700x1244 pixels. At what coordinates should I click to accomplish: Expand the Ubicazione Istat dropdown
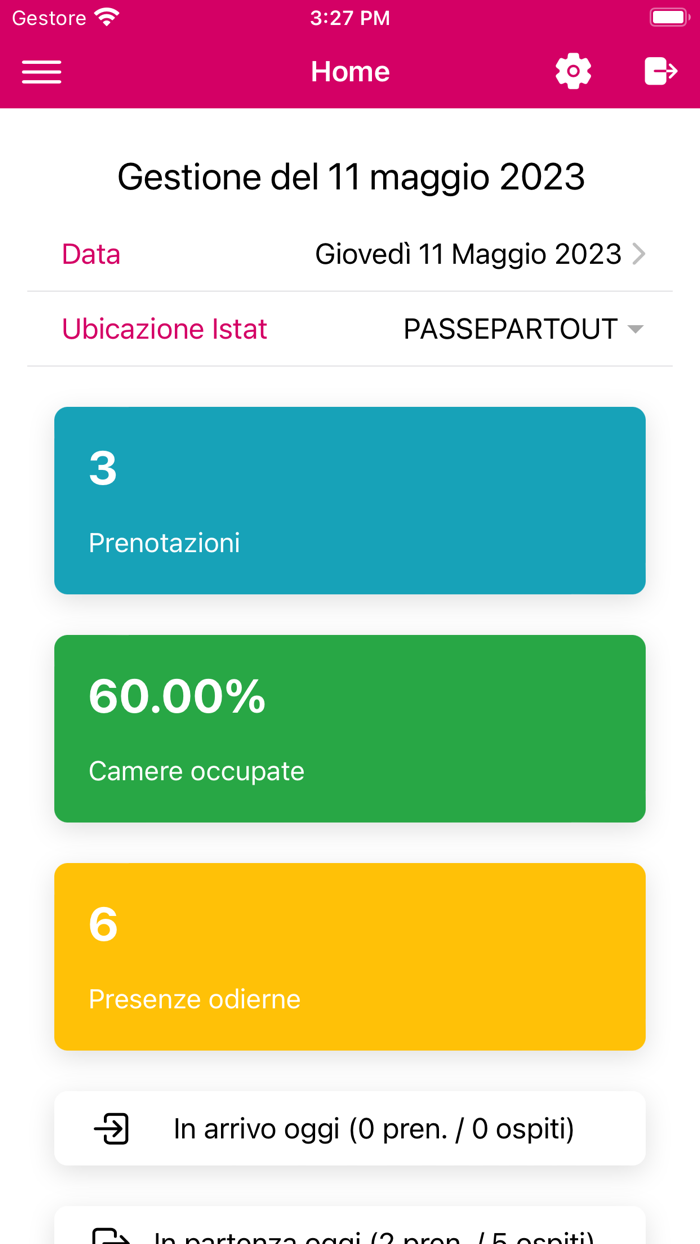(x=638, y=328)
